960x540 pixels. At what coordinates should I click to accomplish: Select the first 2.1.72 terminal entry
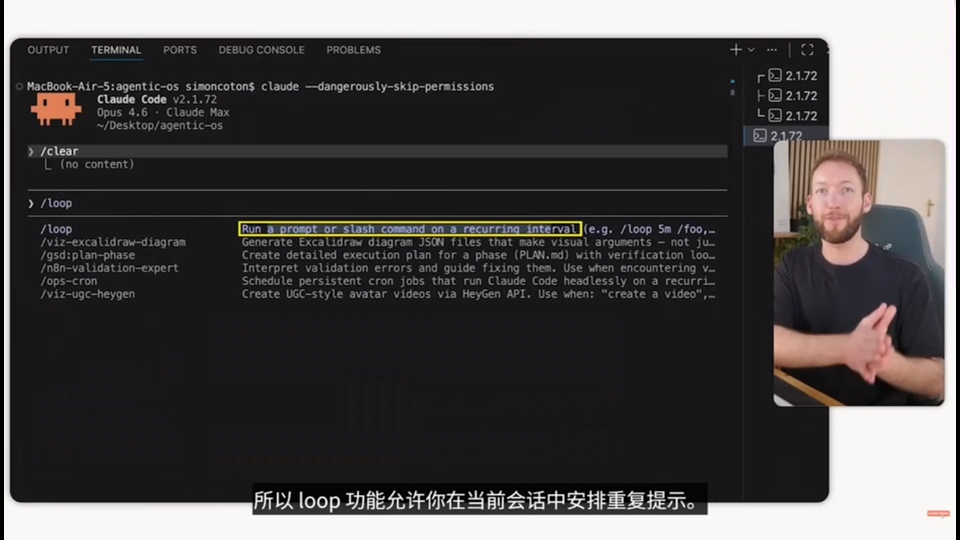tap(793, 76)
